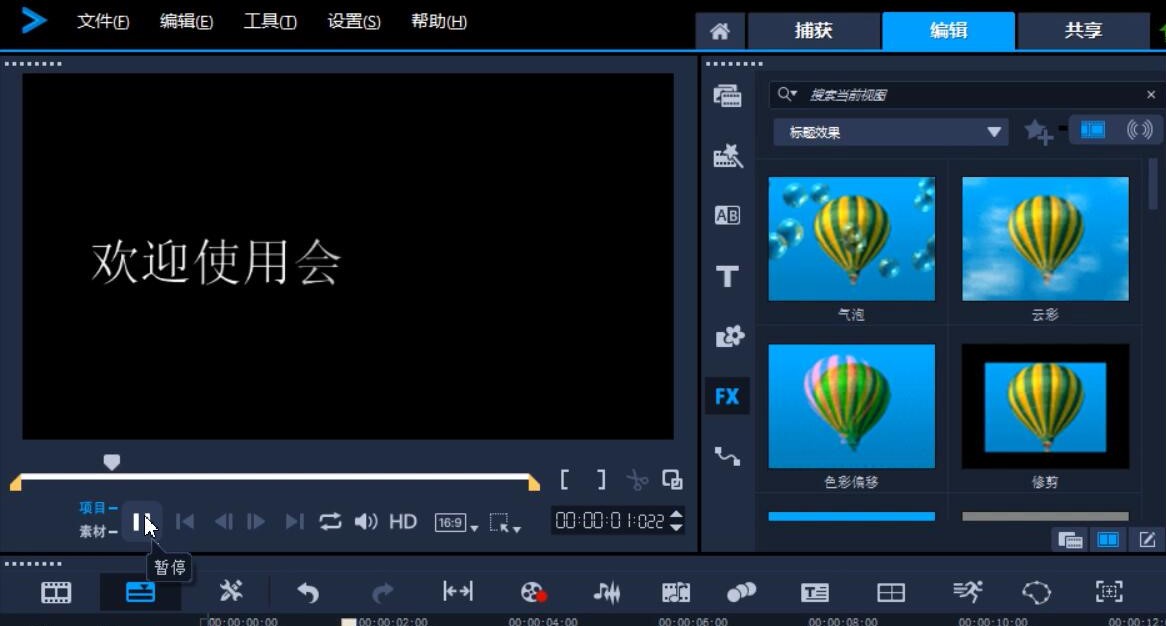This screenshot has width=1166, height=626.
Task: Open the motion path library icon
Action: pyautogui.click(x=727, y=456)
